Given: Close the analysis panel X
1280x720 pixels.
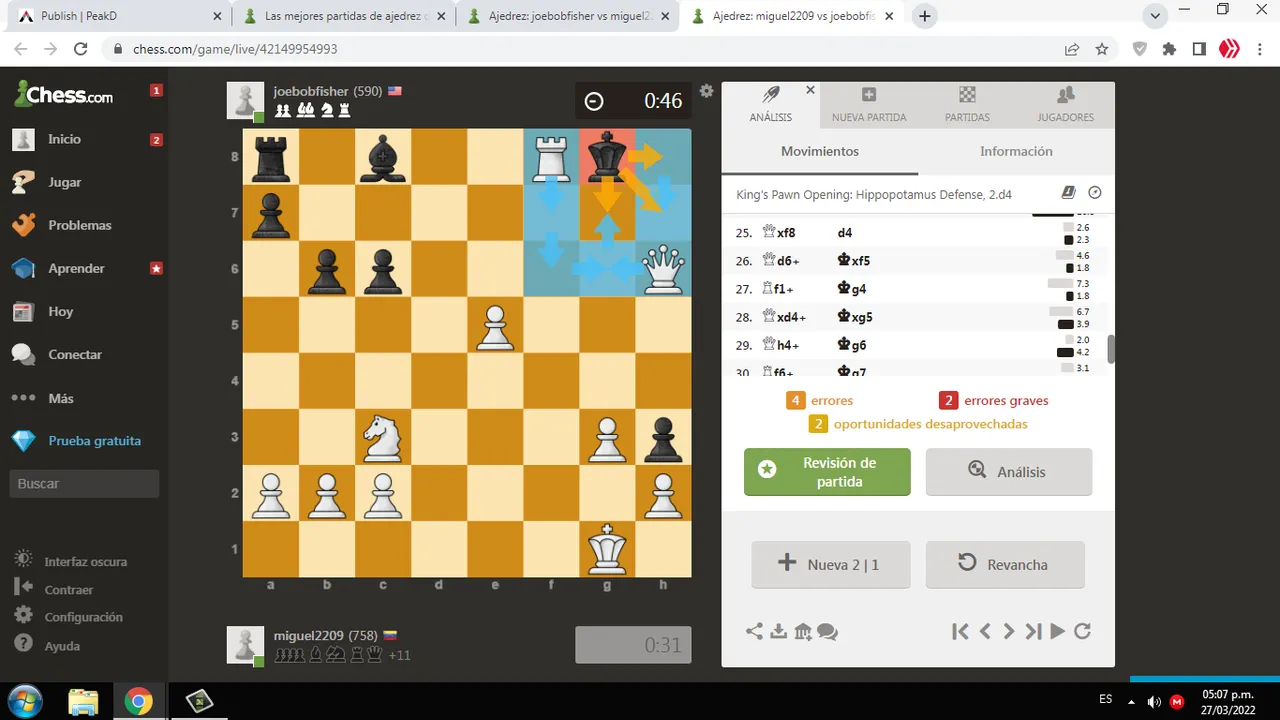Looking at the screenshot, I should (810, 90).
